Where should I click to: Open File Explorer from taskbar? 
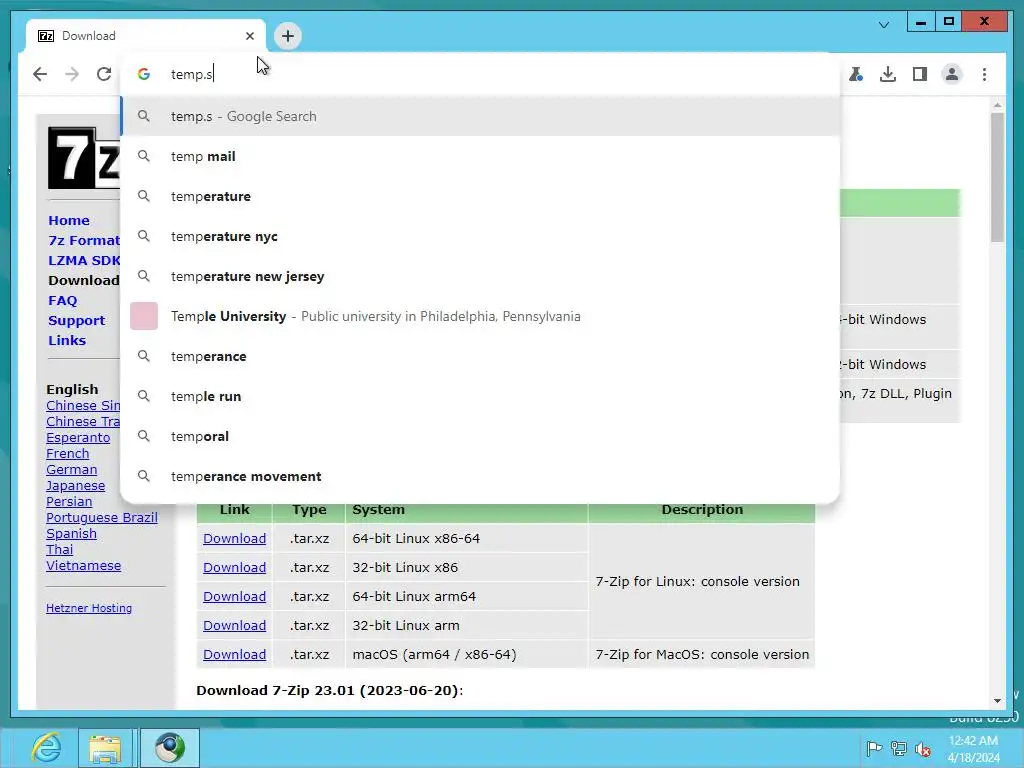106,748
